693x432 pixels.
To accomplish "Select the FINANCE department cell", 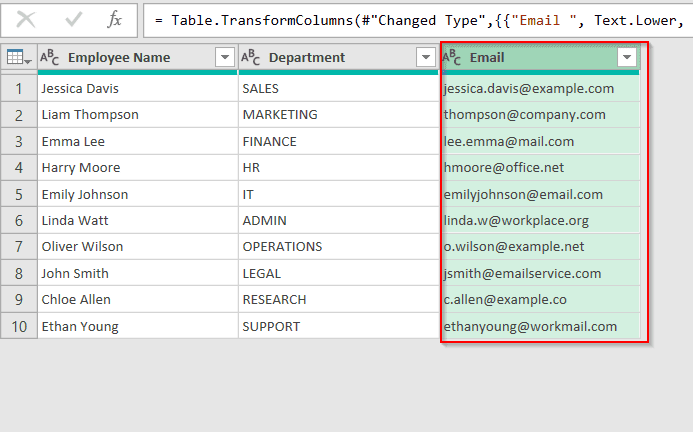I will tap(339, 141).
